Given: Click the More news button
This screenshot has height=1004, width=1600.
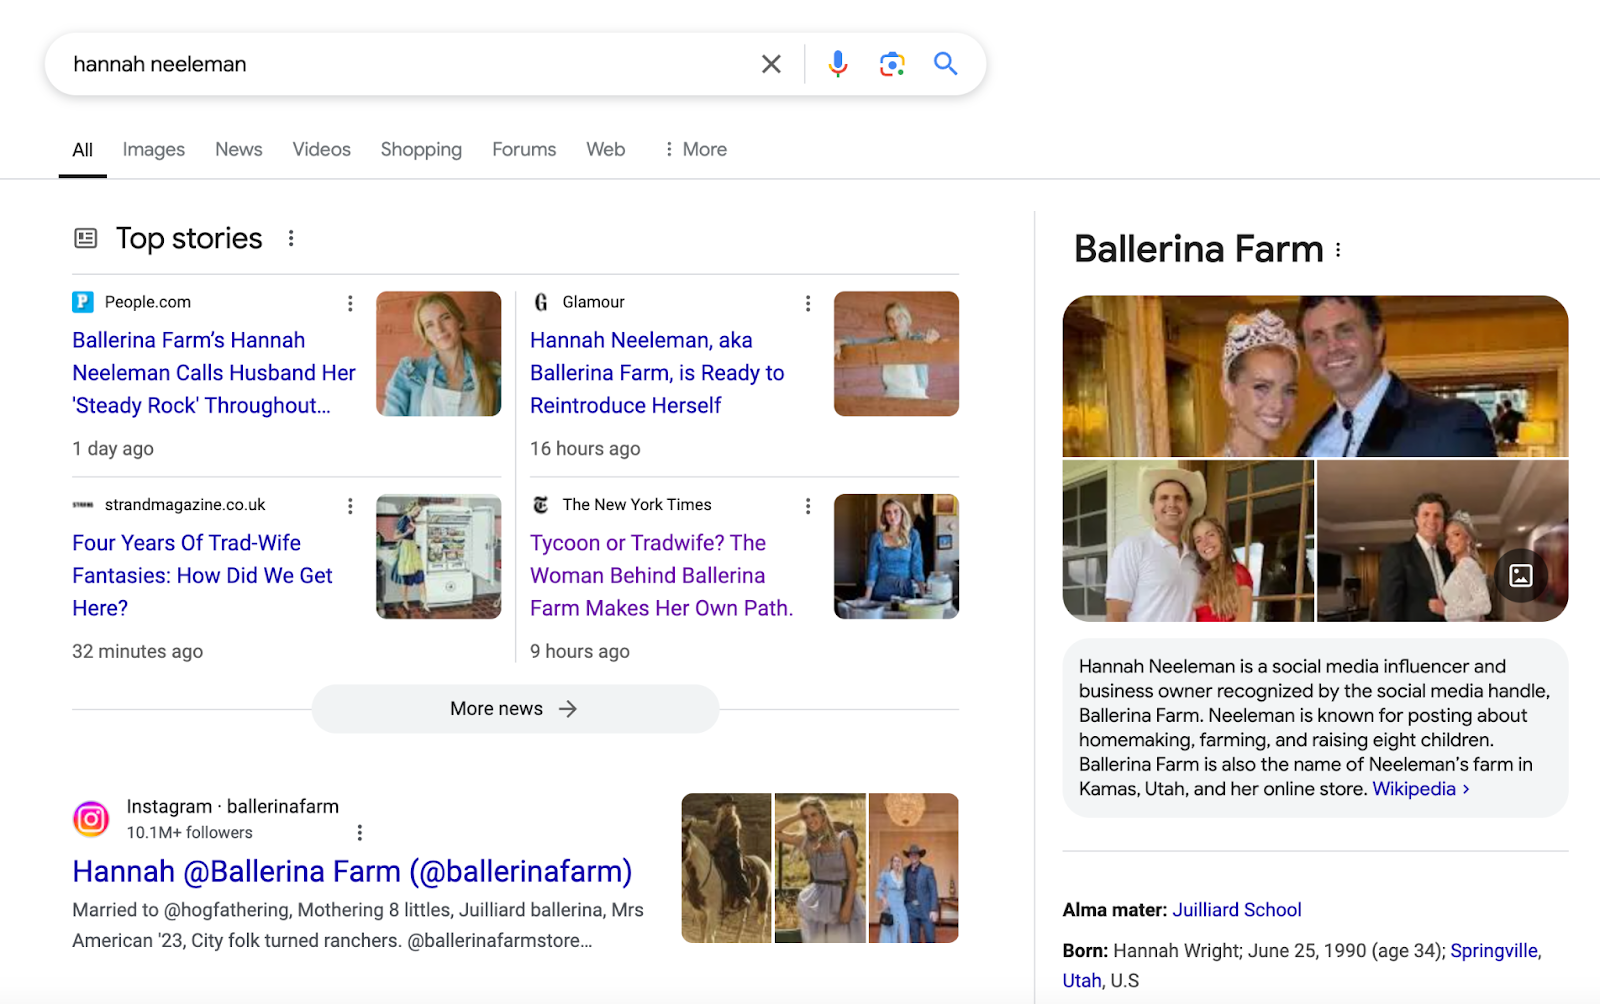Looking at the screenshot, I should (x=515, y=709).
